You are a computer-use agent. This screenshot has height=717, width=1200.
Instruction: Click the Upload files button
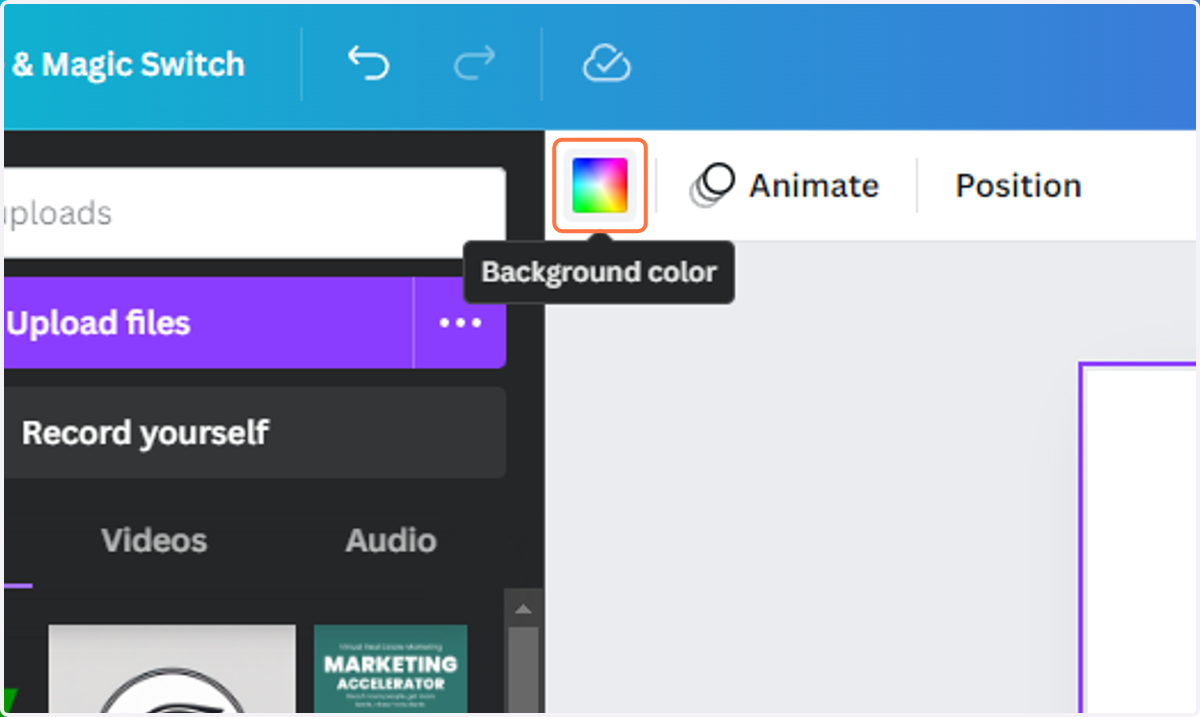tap(206, 323)
